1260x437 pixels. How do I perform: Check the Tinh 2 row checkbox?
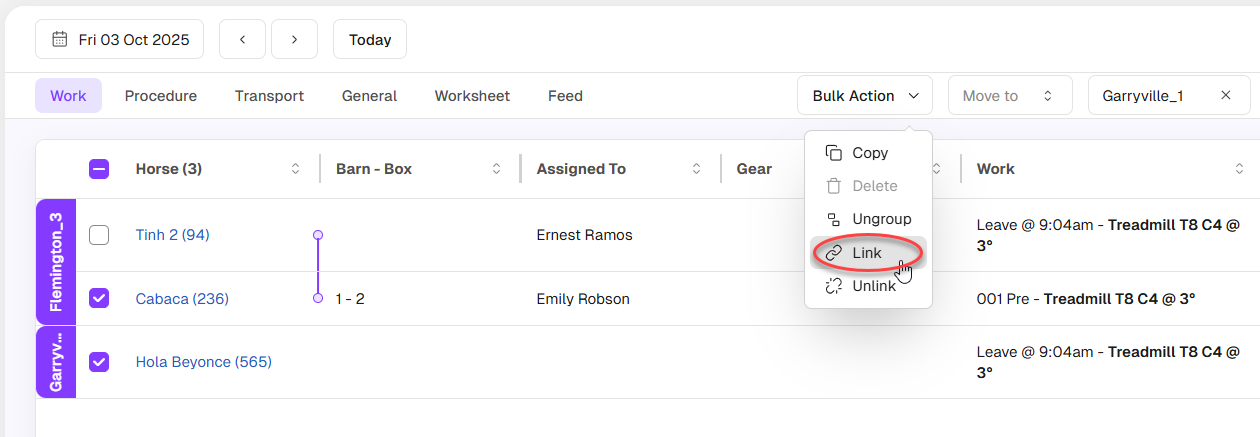99,235
